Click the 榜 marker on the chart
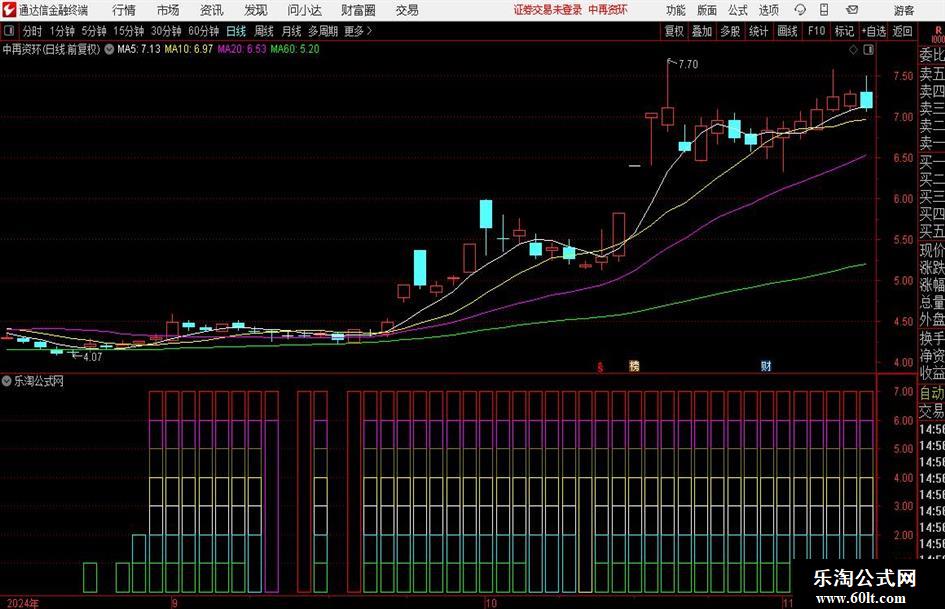 pos(634,365)
